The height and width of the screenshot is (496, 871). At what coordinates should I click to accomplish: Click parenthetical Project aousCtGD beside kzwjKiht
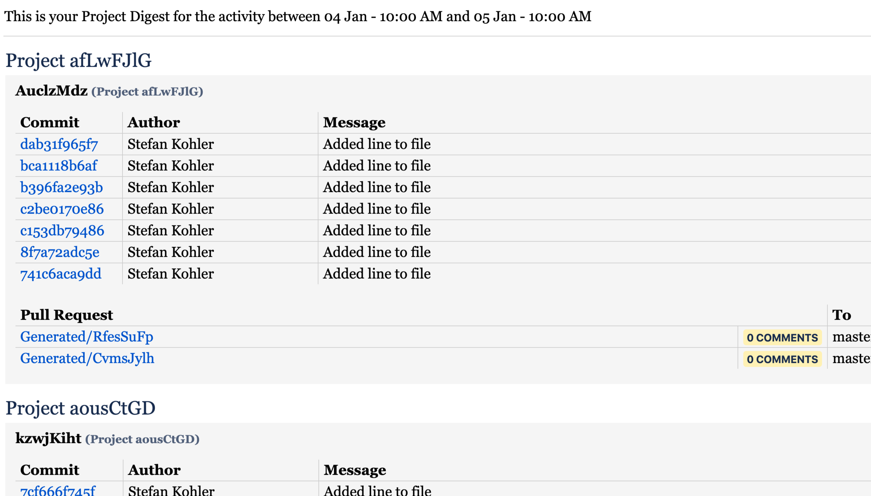tap(142, 439)
